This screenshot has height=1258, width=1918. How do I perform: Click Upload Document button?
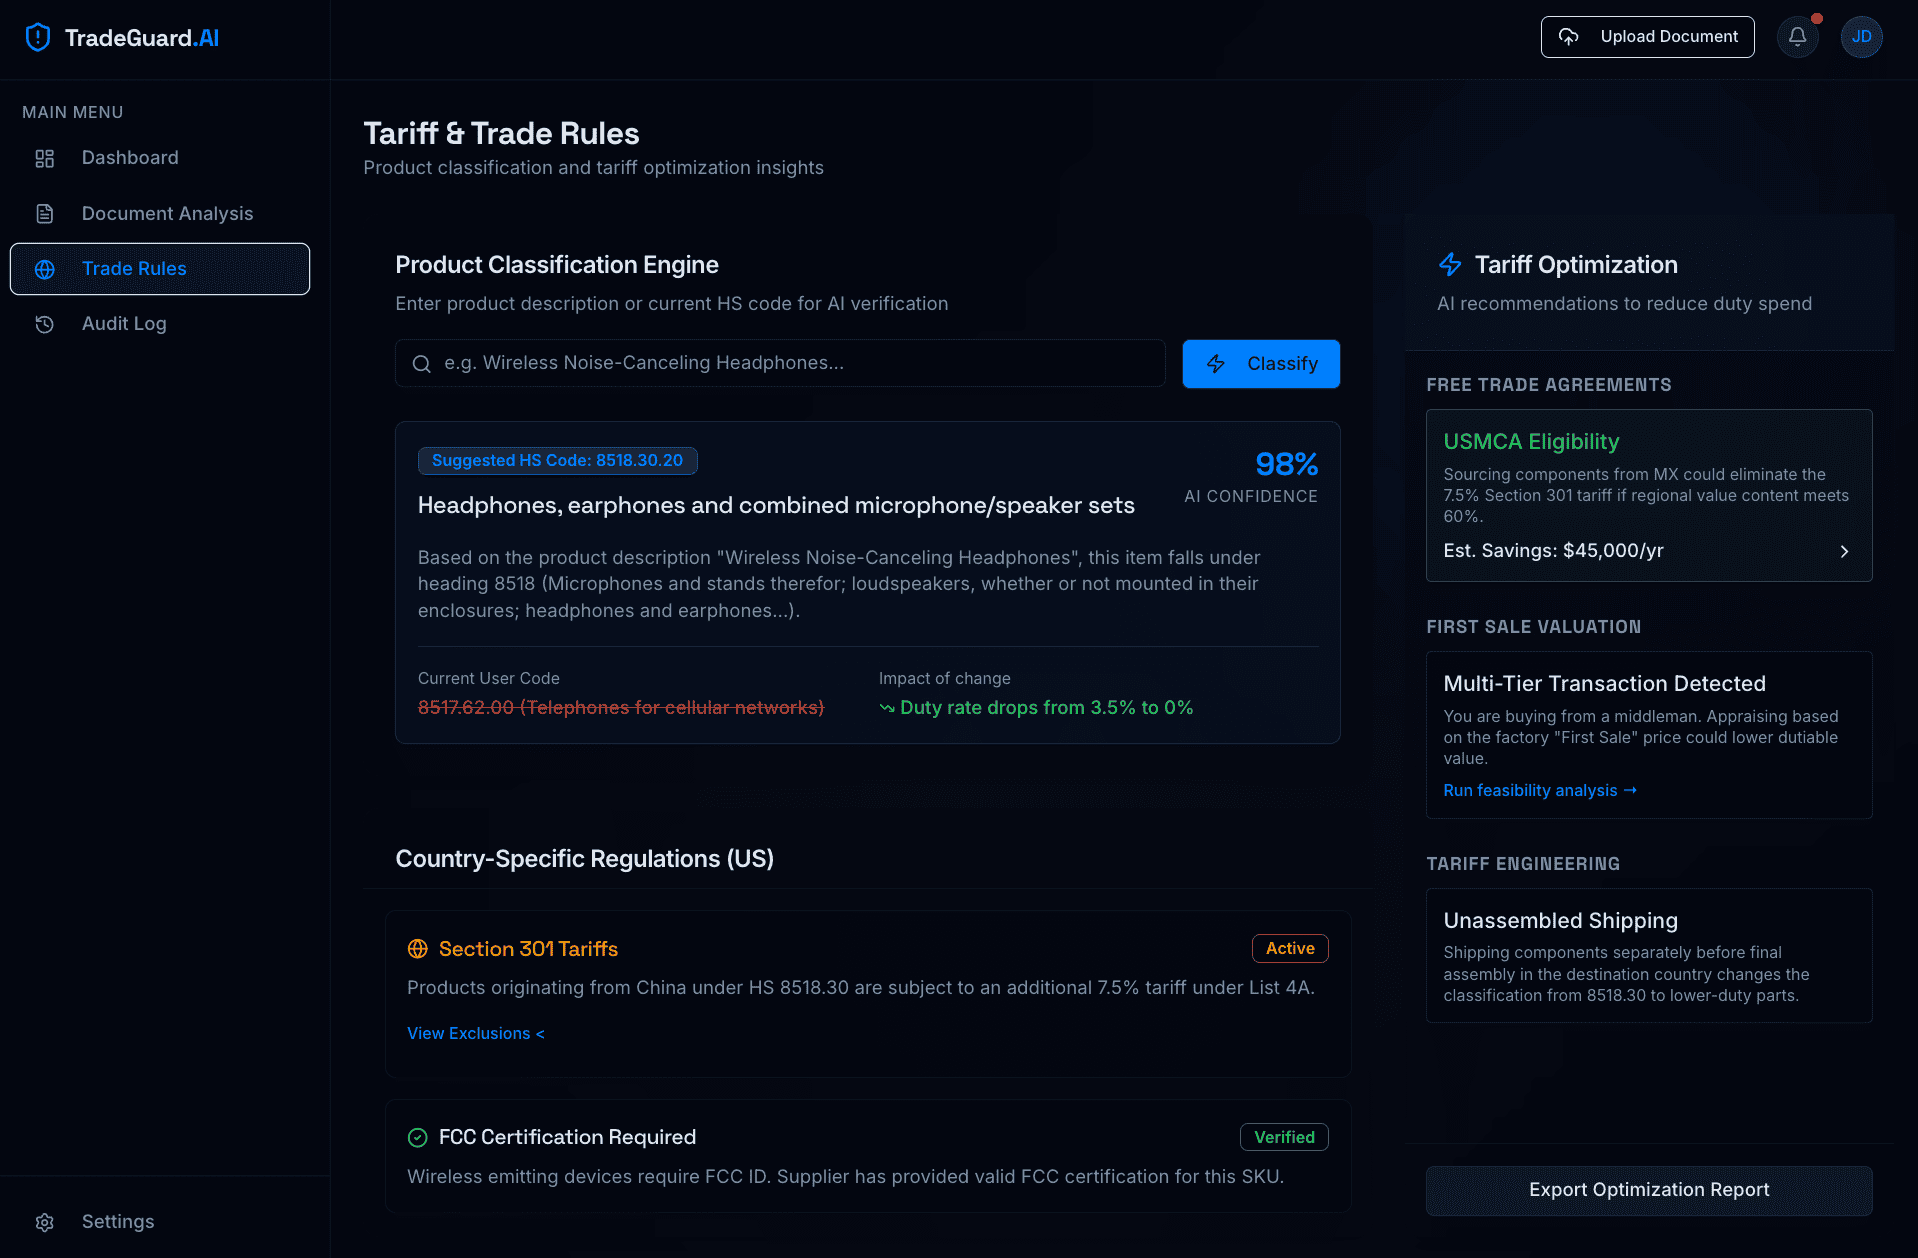[x=1647, y=37]
